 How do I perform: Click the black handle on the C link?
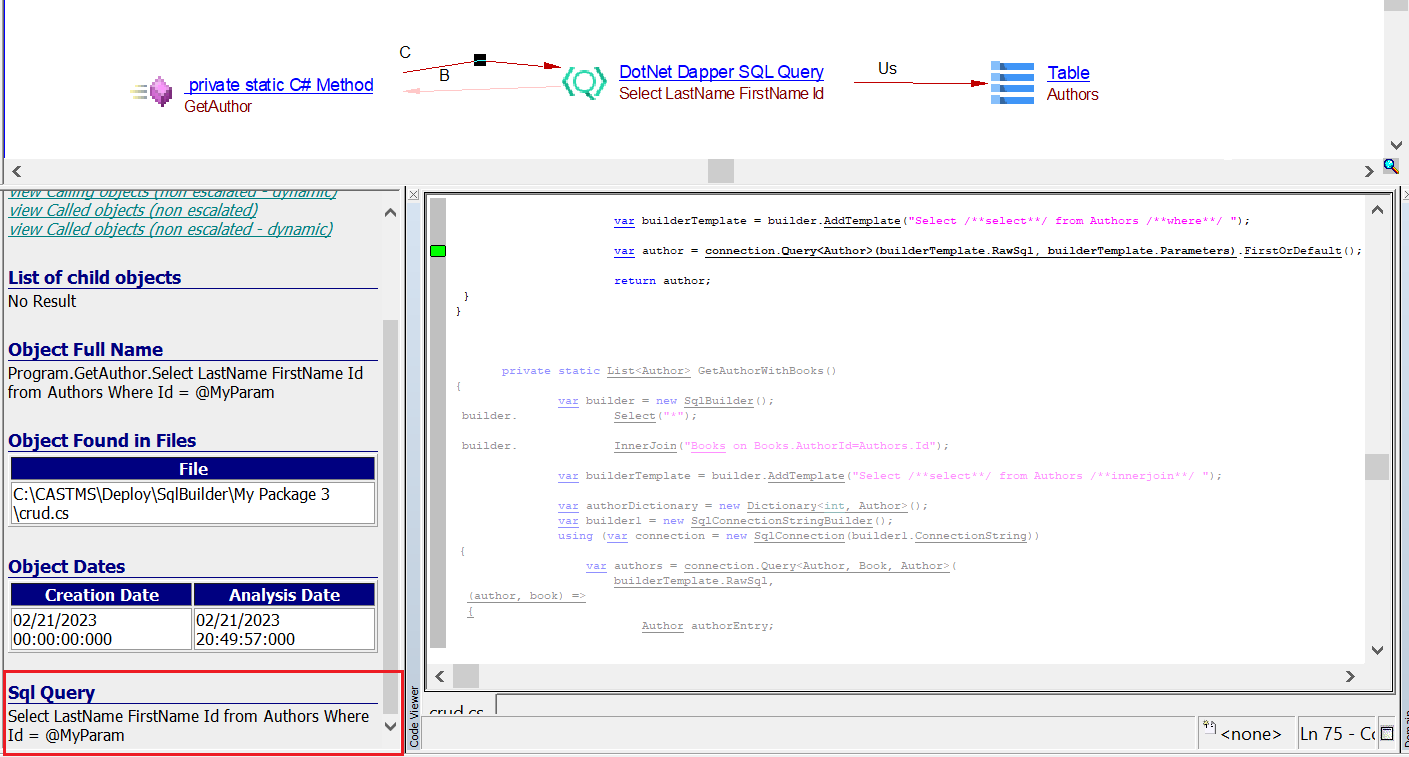click(x=480, y=60)
